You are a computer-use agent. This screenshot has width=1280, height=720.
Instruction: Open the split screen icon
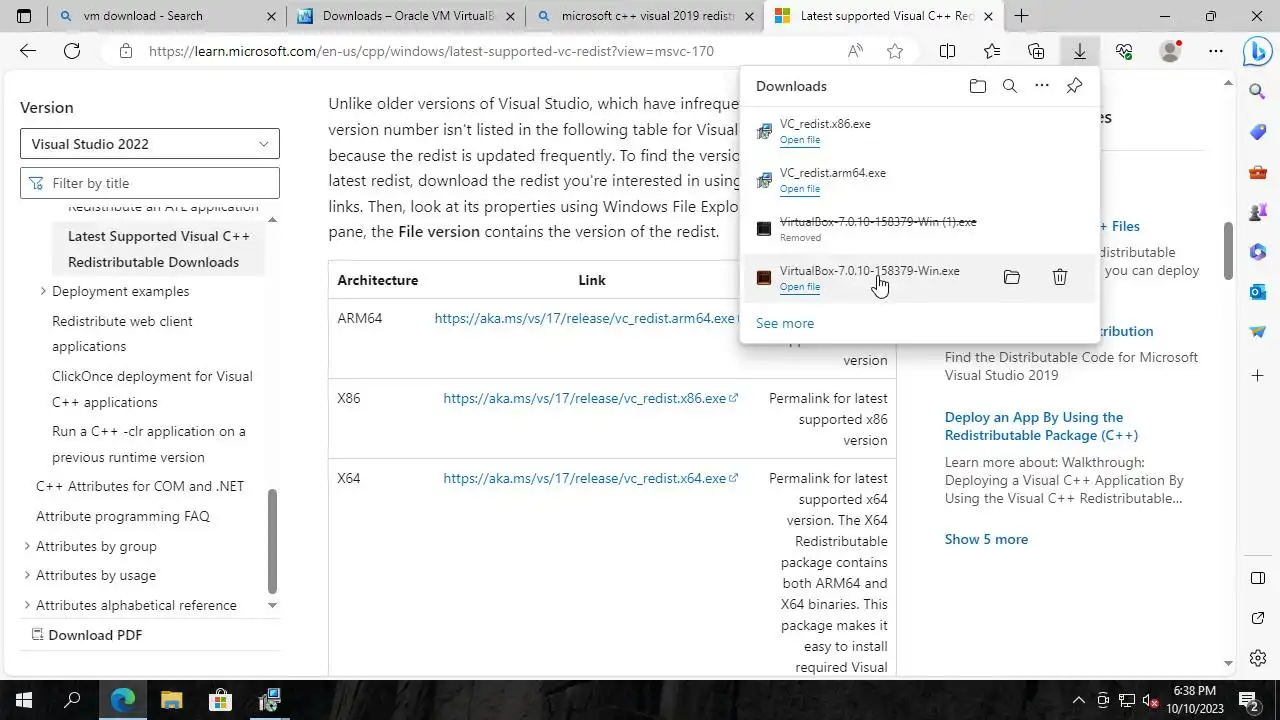click(947, 51)
